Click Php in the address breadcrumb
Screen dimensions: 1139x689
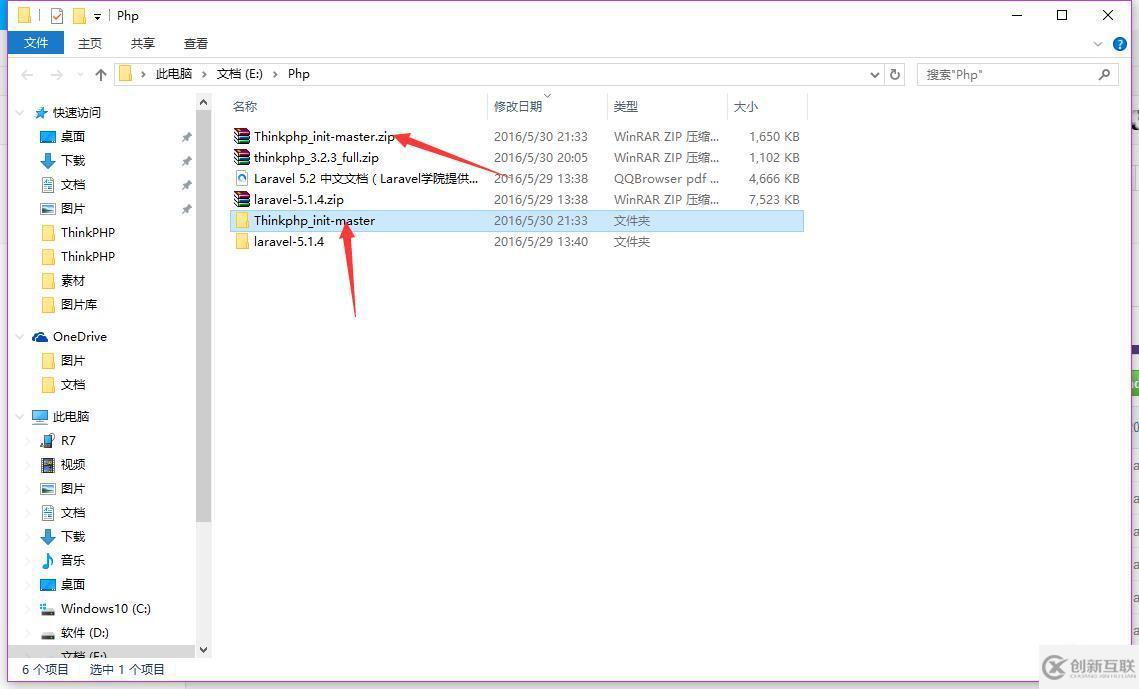click(x=299, y=74)
